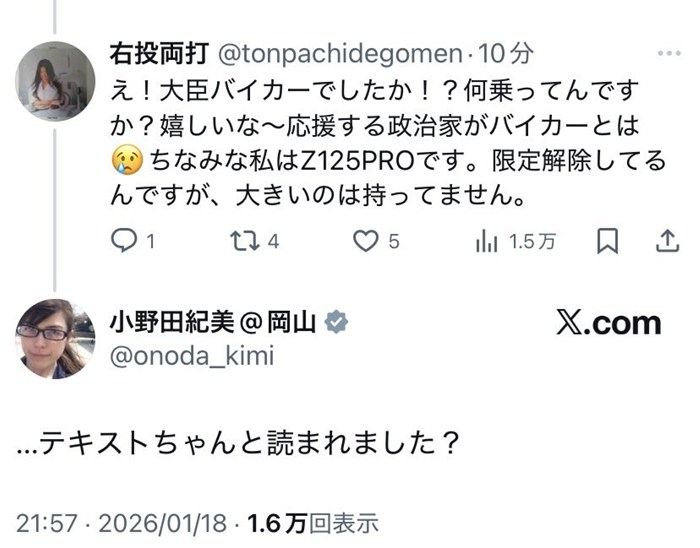Like the tweet with heart icon

click(x=367, y=241)
